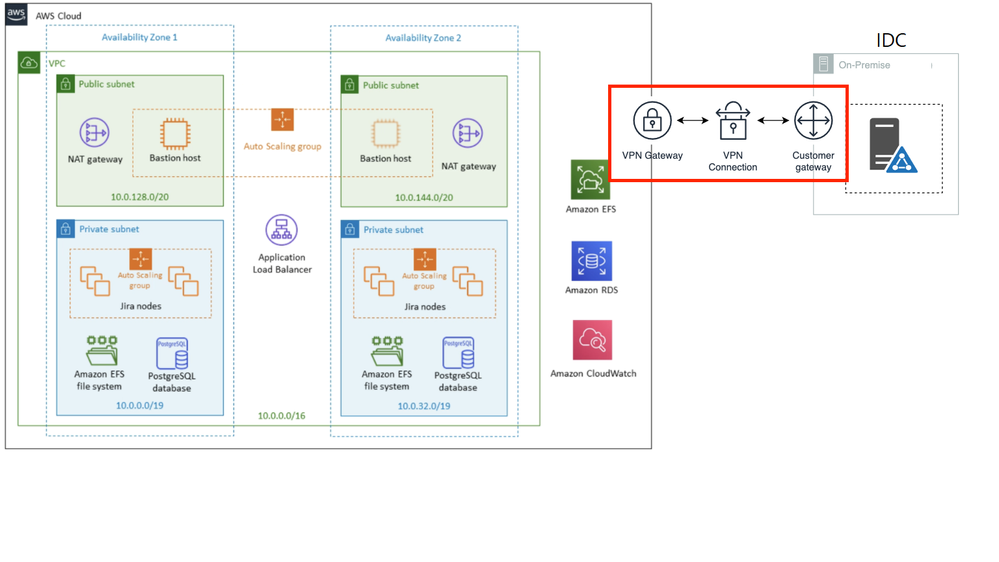Click NAT gateway icon in Availability Zone 1
Screen dimensions: 999x562
(94, 133)
